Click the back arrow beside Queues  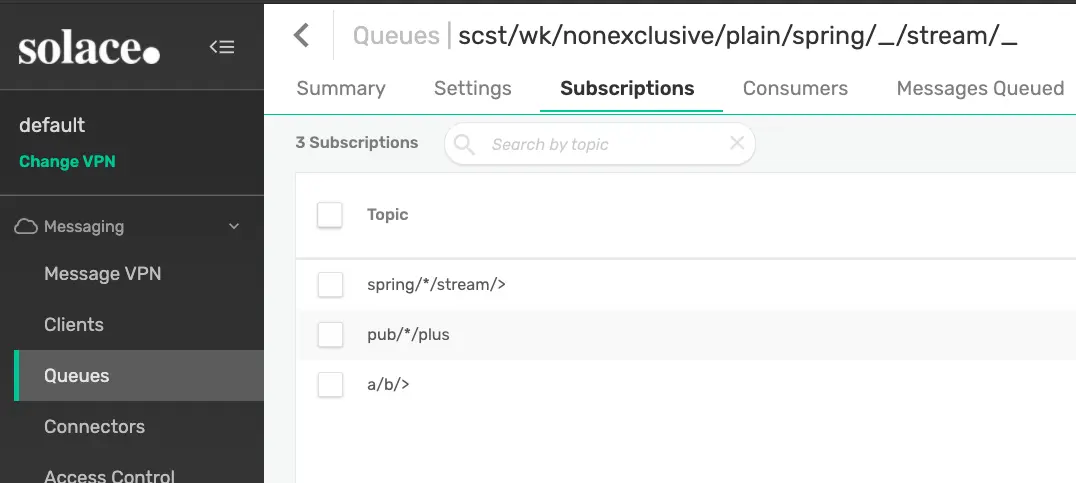(301, 36)
